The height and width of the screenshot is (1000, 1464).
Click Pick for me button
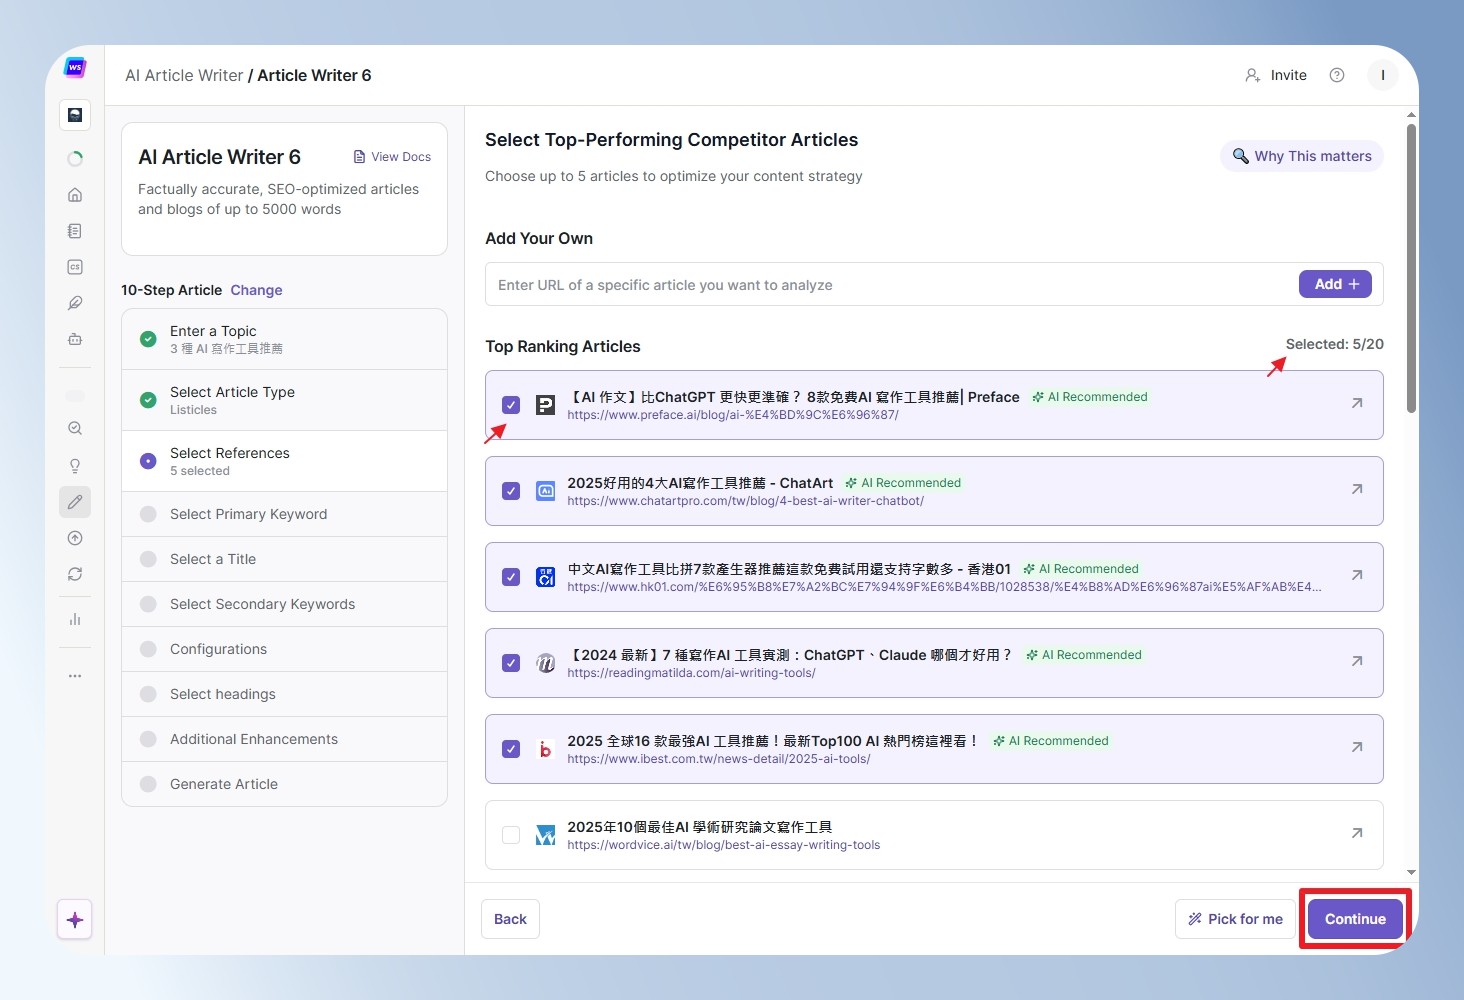(x=1235, y=919)
